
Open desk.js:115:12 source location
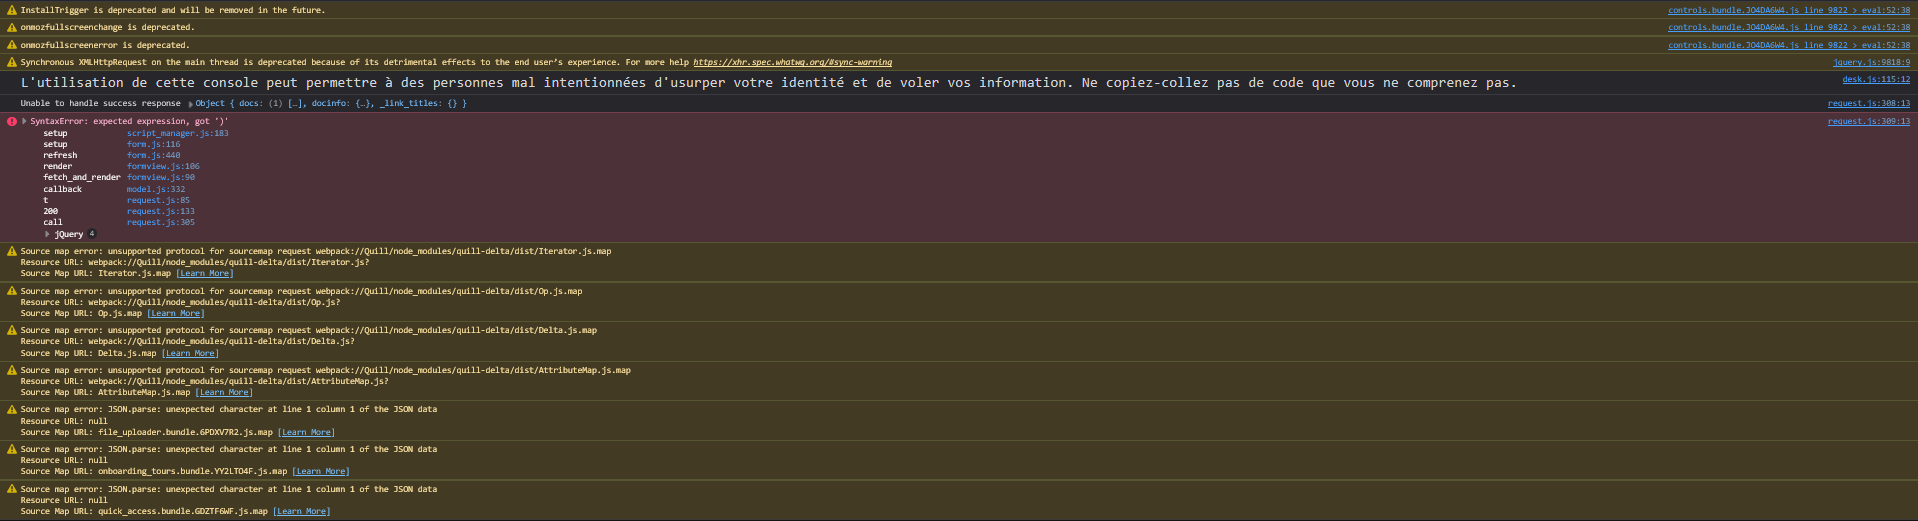[1875, 80]
